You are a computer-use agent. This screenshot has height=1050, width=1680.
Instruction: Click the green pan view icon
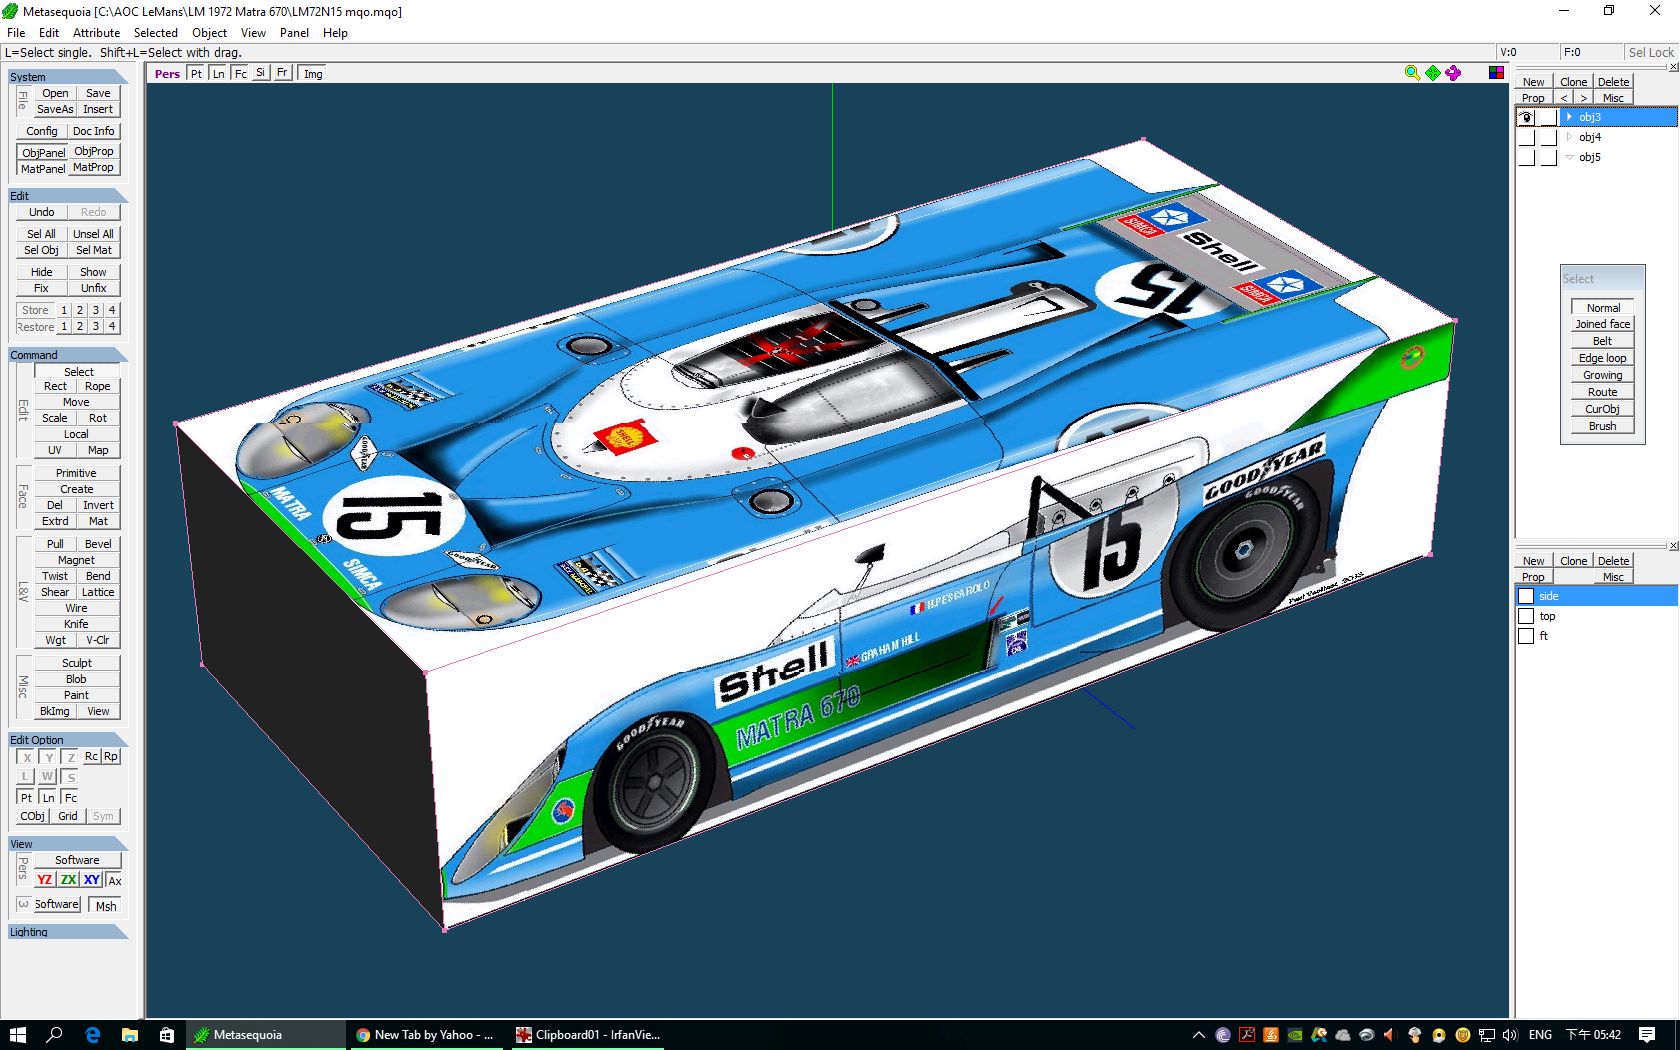[x=1433, y=73]
